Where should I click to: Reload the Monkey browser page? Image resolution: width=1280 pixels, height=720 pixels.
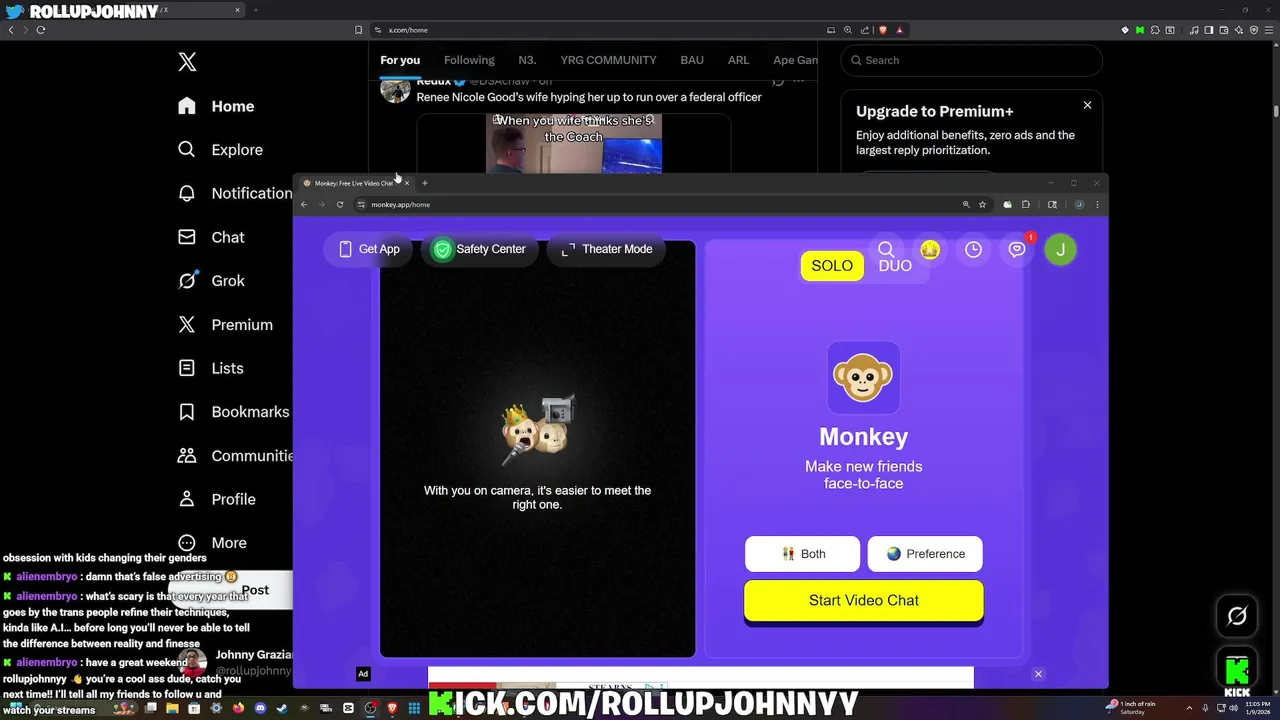[340, 205]
